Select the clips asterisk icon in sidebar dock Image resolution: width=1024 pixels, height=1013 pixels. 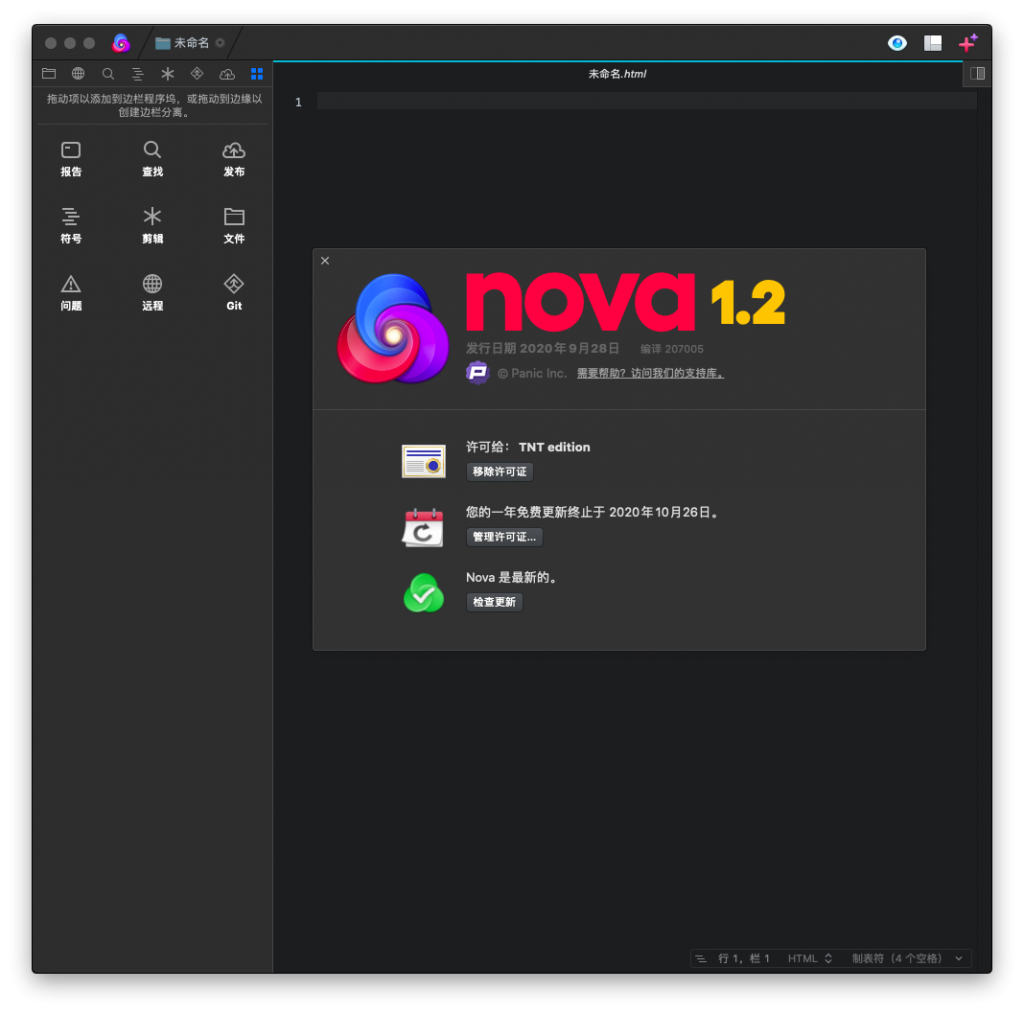[x=167, y=74]
